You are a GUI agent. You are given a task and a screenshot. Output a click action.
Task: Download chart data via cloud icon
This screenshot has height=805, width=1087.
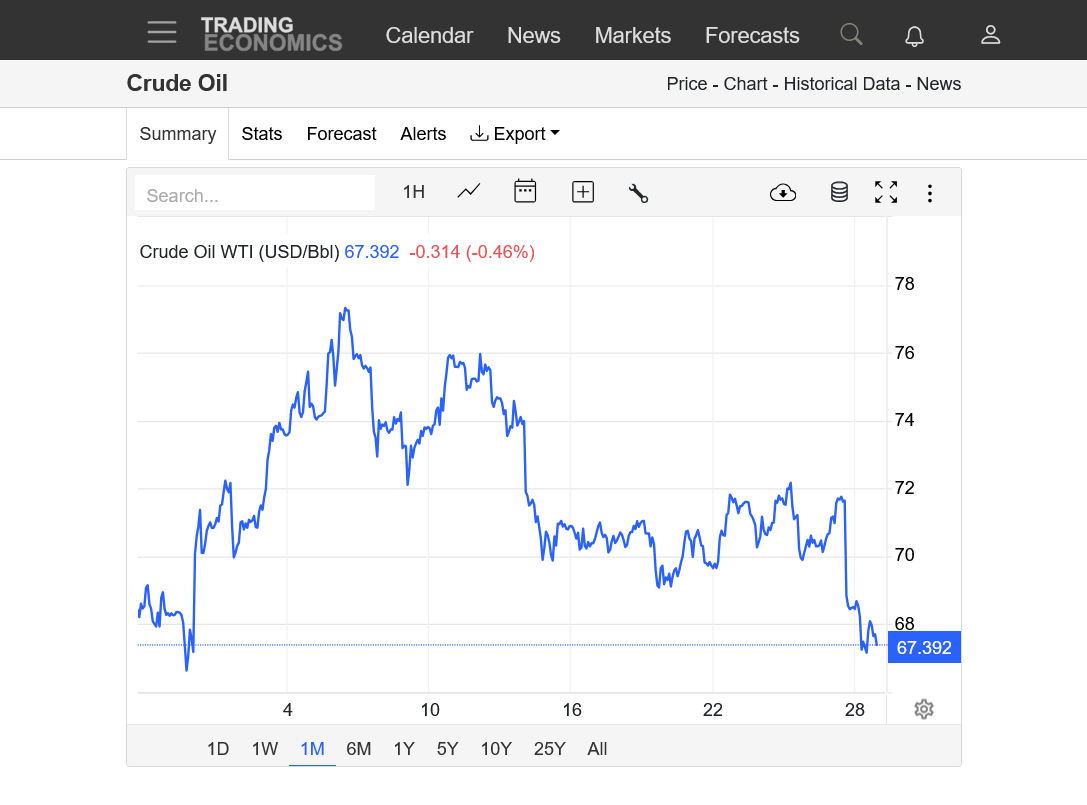pyautogui.click(x=783, y=193)
